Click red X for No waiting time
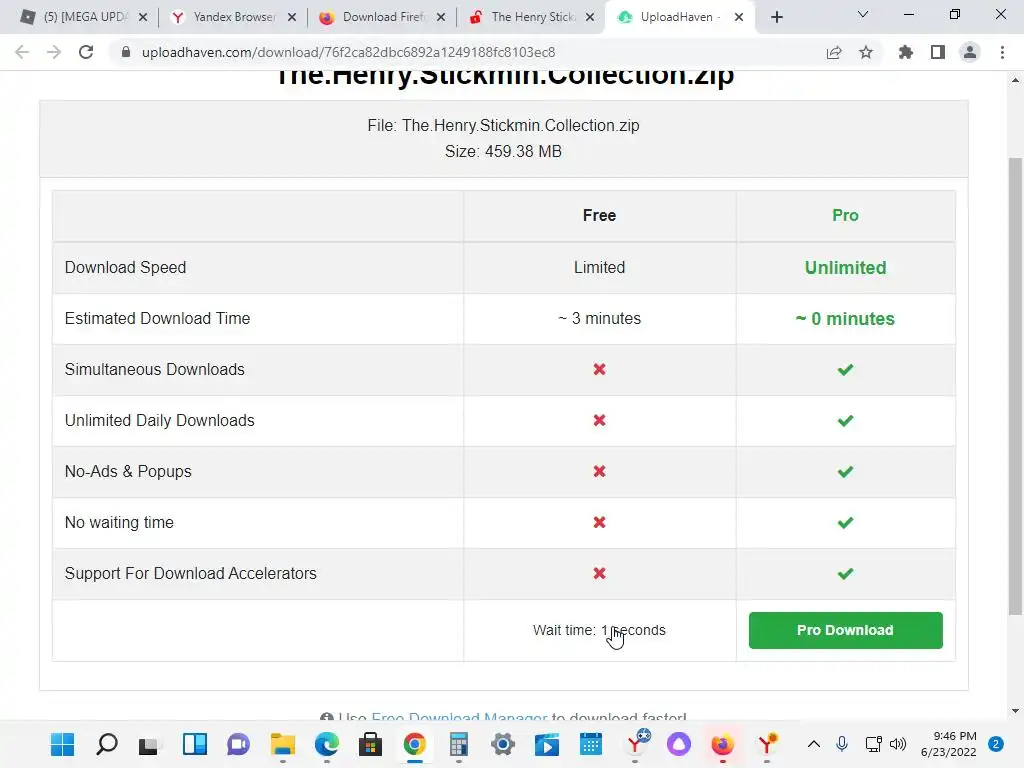1024x768 pixels. pyautogui.click(x=599, y=522)
